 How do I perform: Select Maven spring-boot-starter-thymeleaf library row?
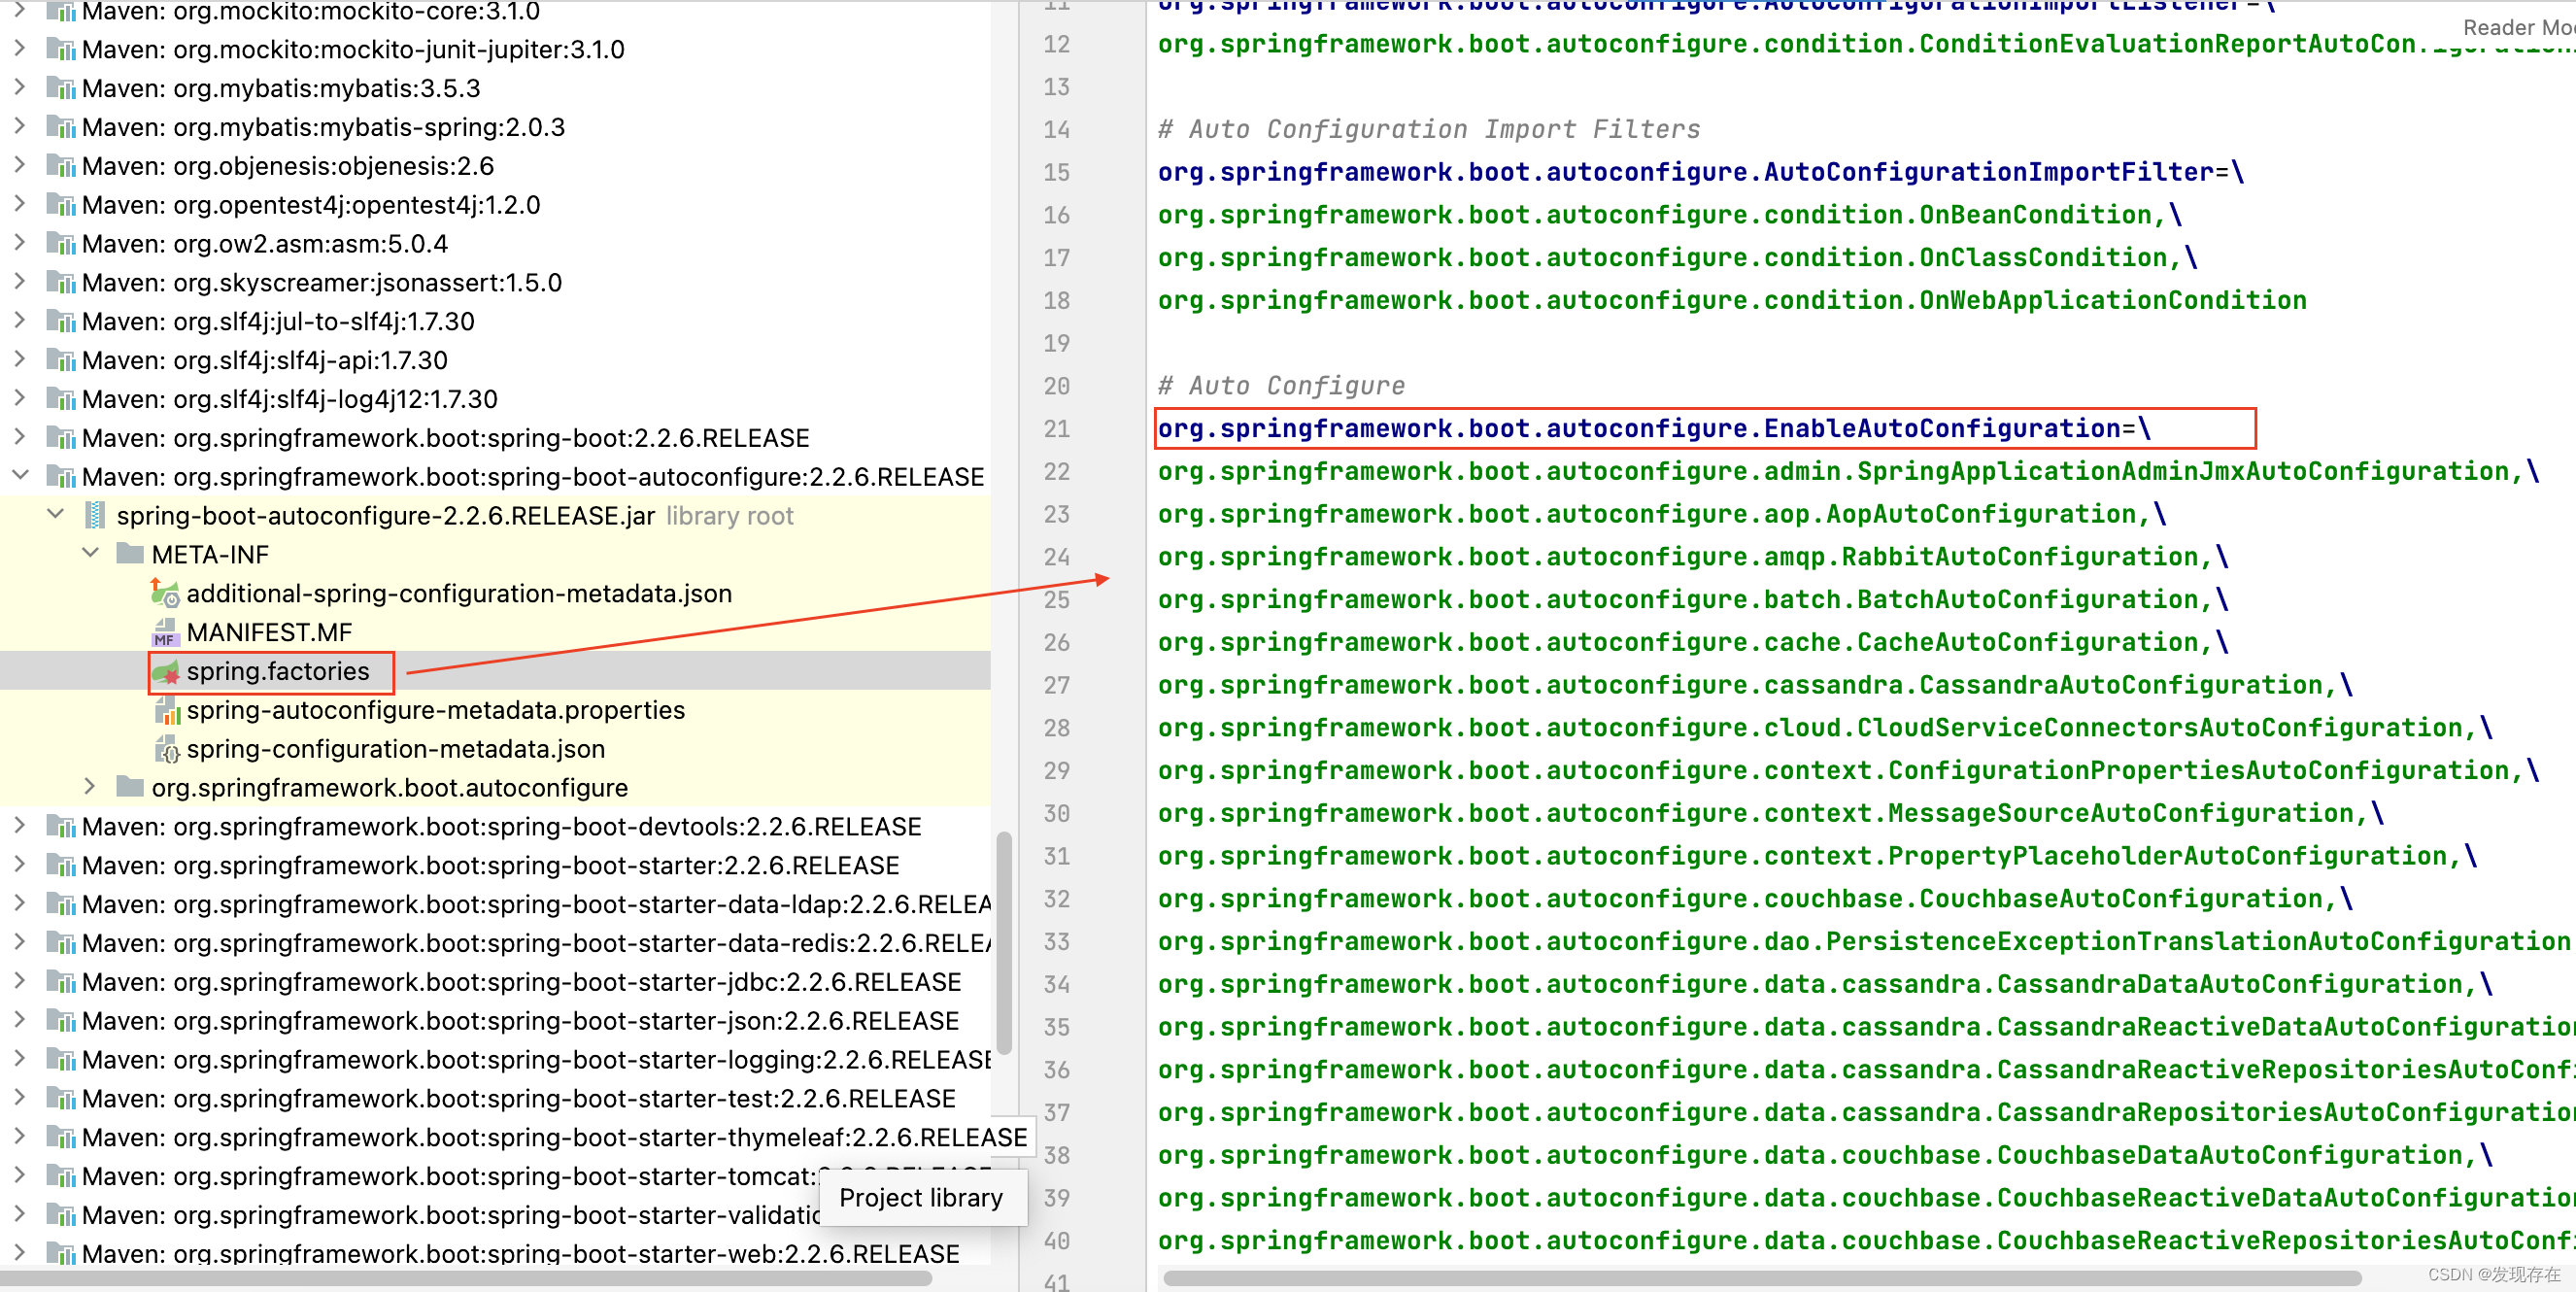[554, 1138]
